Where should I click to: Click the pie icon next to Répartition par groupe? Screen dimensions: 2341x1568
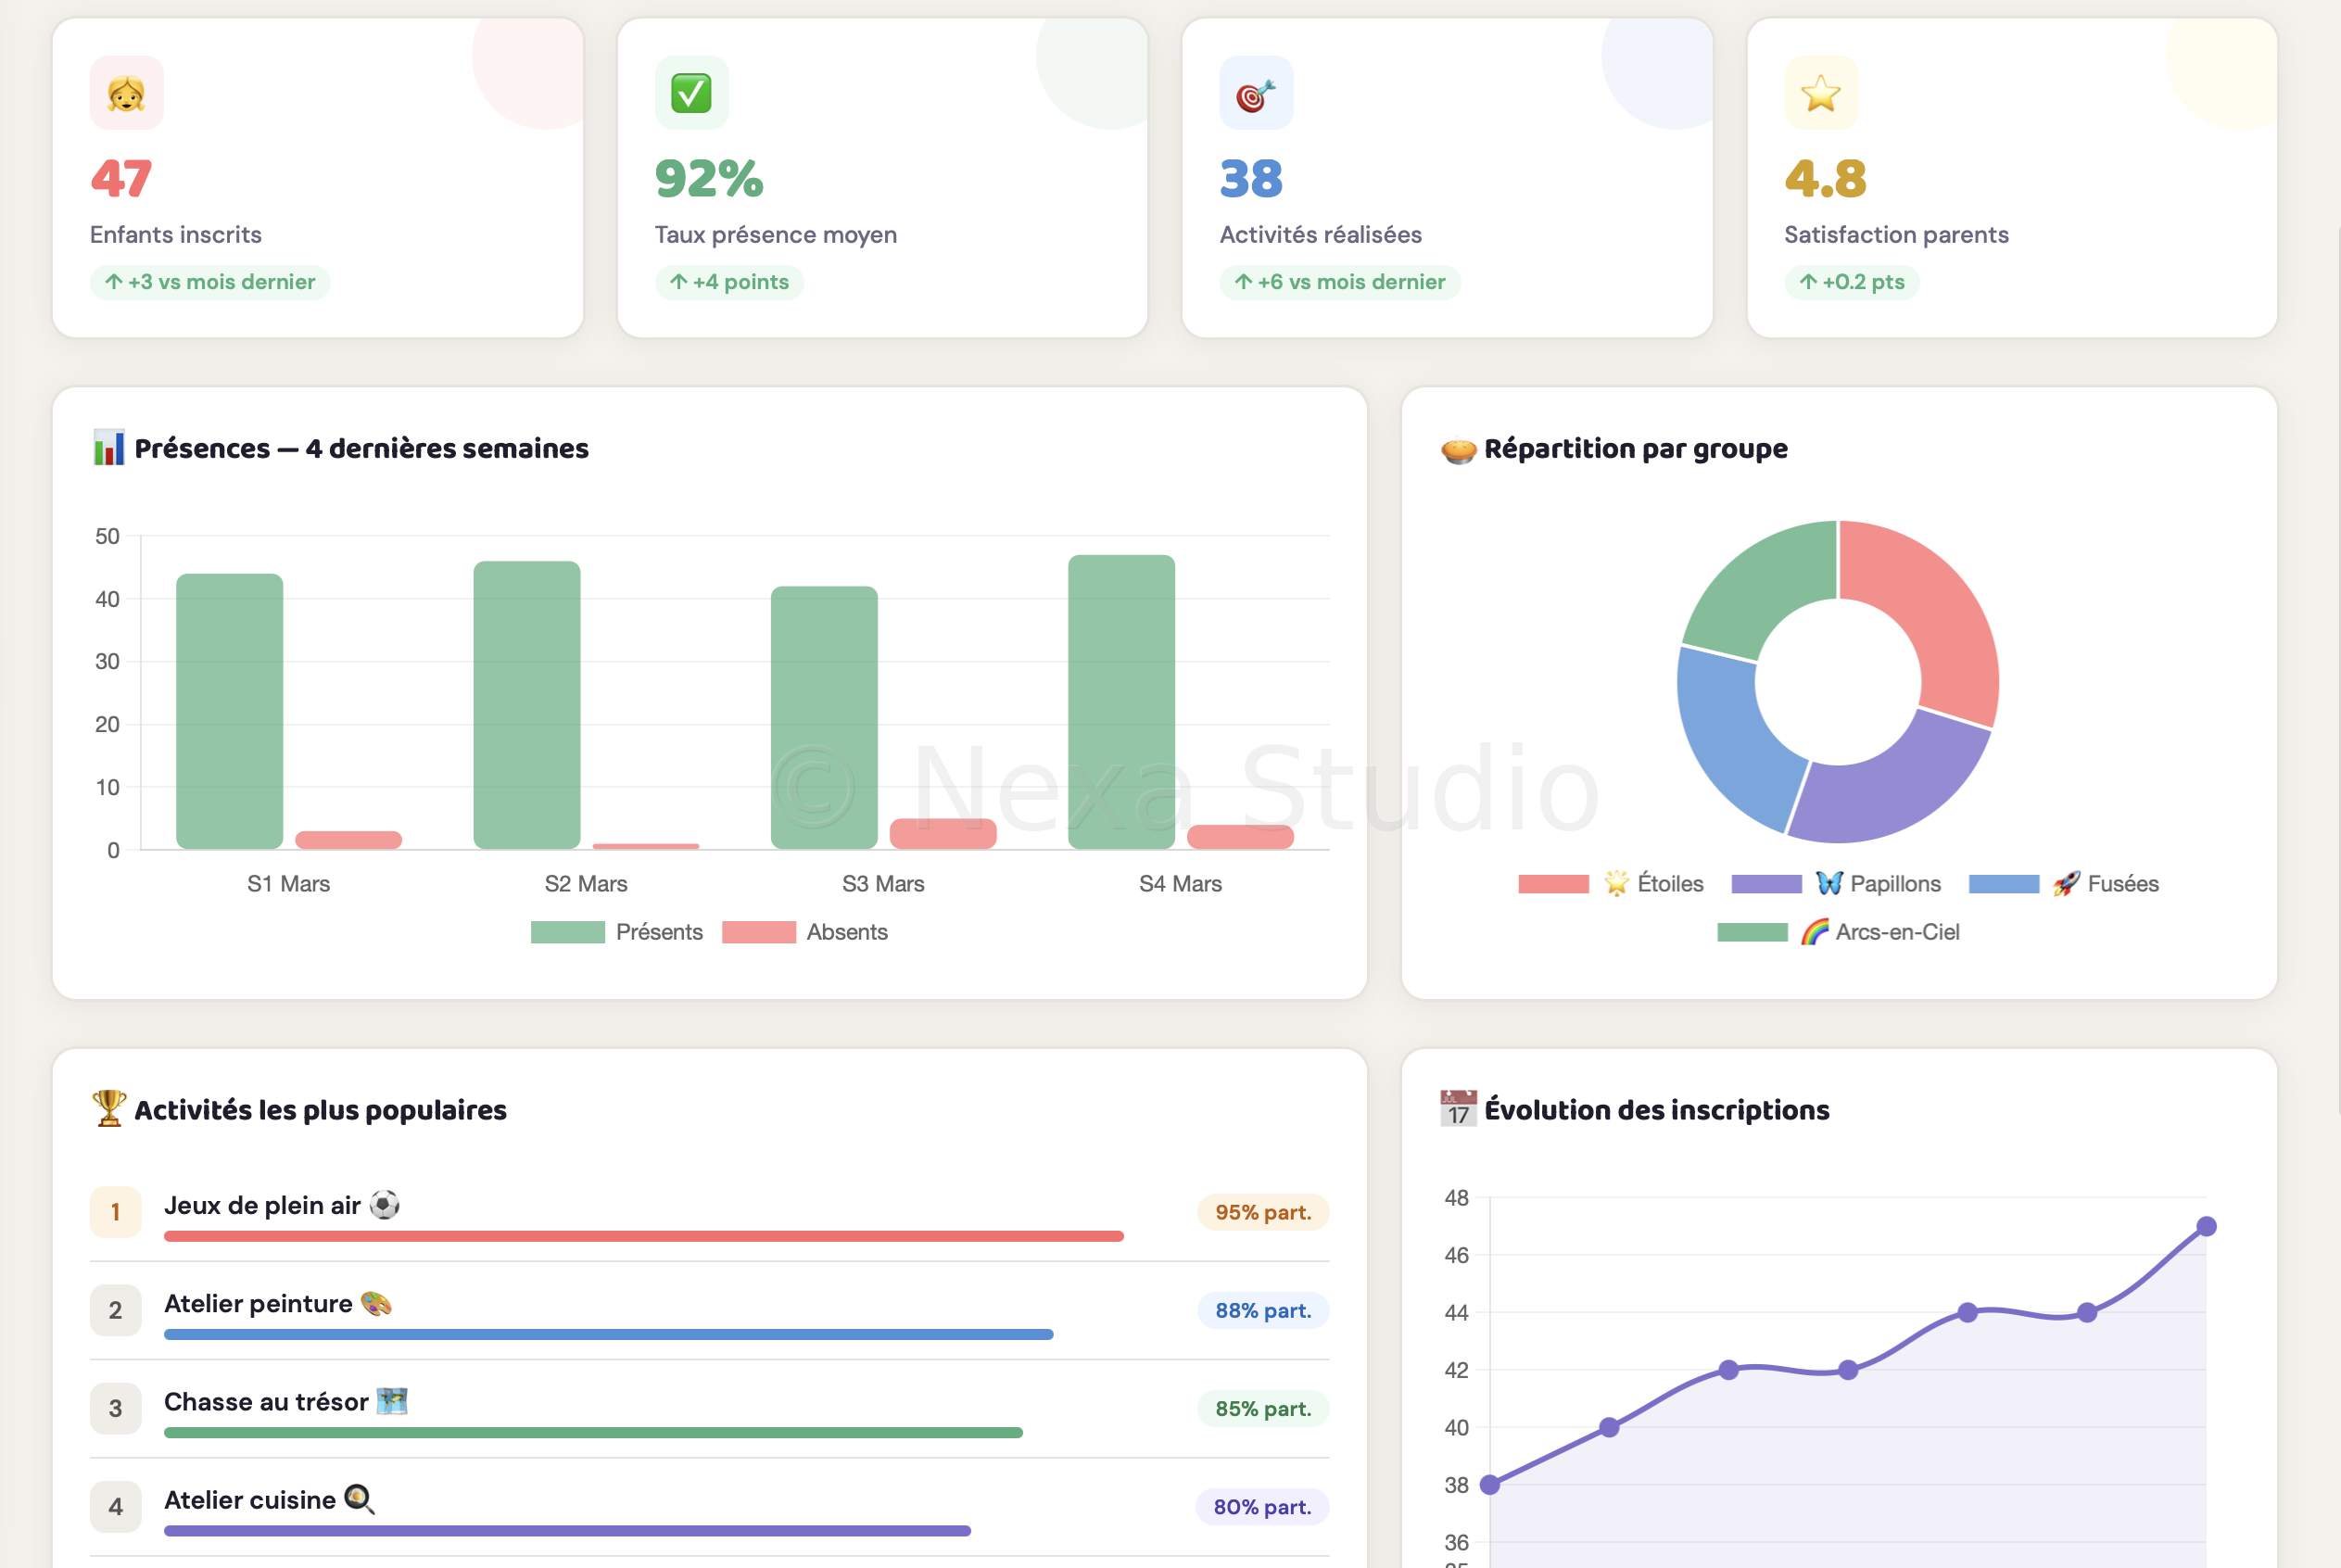click(x=1459, y=450)
